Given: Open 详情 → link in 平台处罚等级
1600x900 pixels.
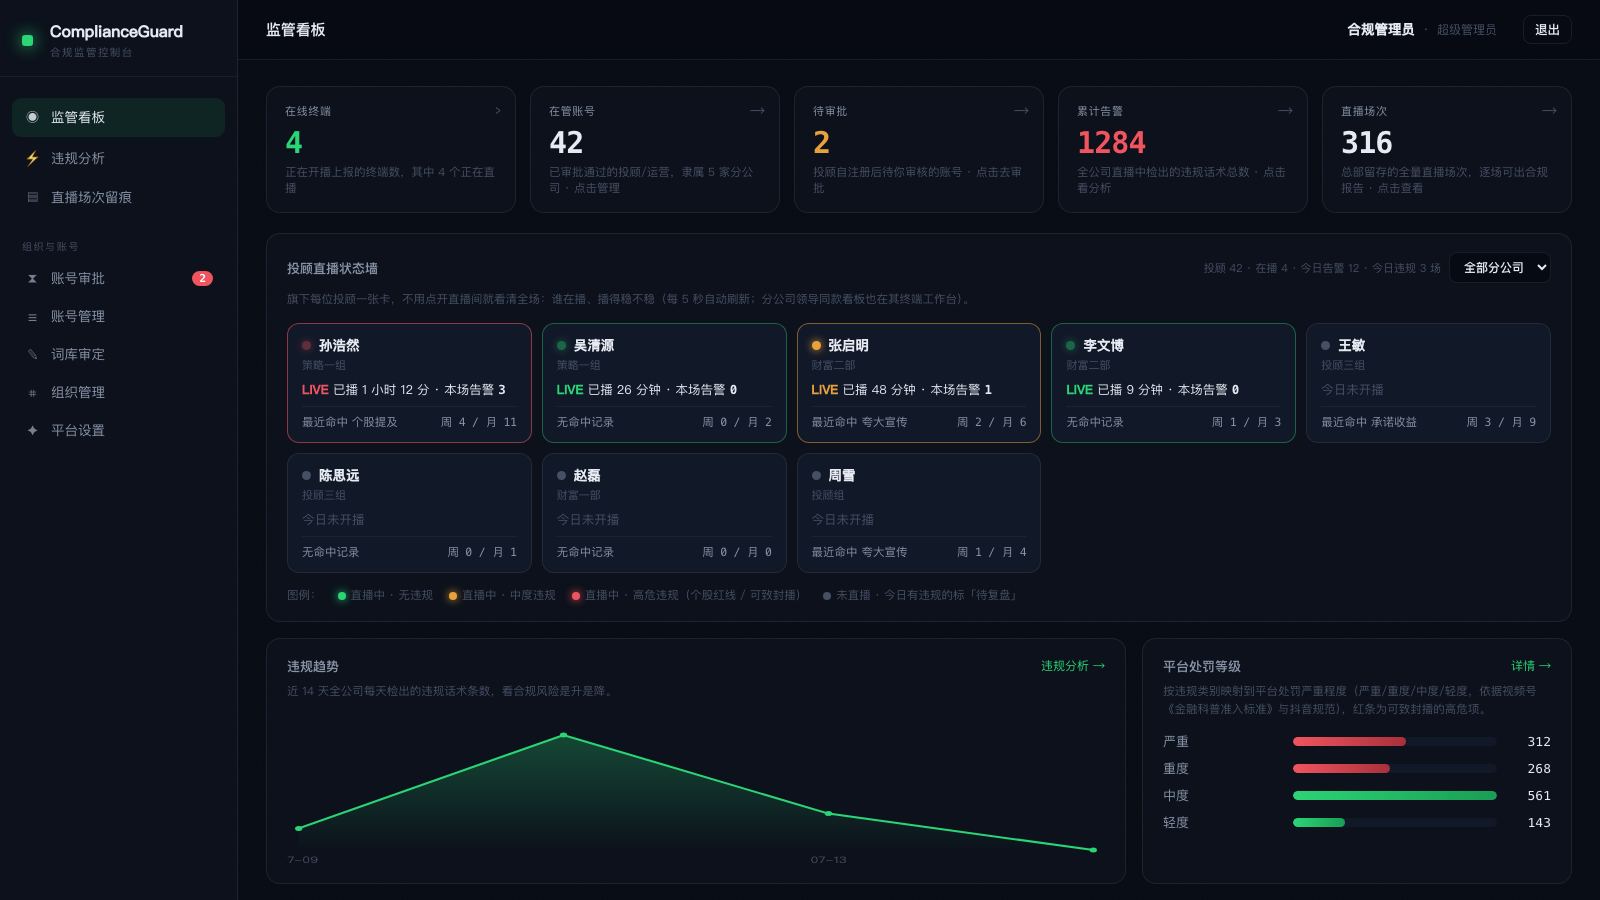Looking at the screenshot, I should point(1531,666).
